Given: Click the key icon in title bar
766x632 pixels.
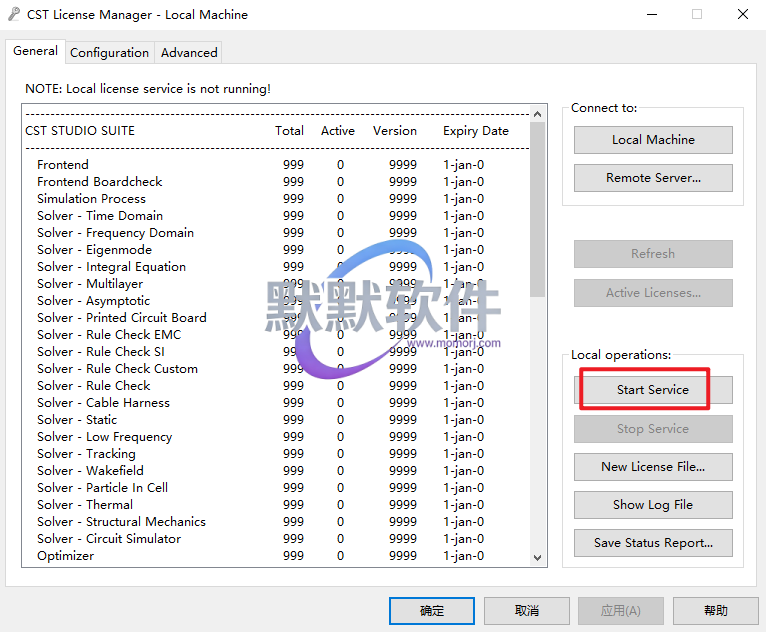Looking at the screenshot, I should [x=14, y=15].
